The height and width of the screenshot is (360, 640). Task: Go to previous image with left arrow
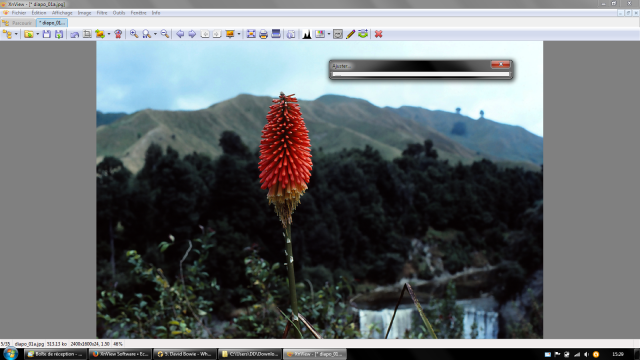pyautogui.click(x=180, y=34)
